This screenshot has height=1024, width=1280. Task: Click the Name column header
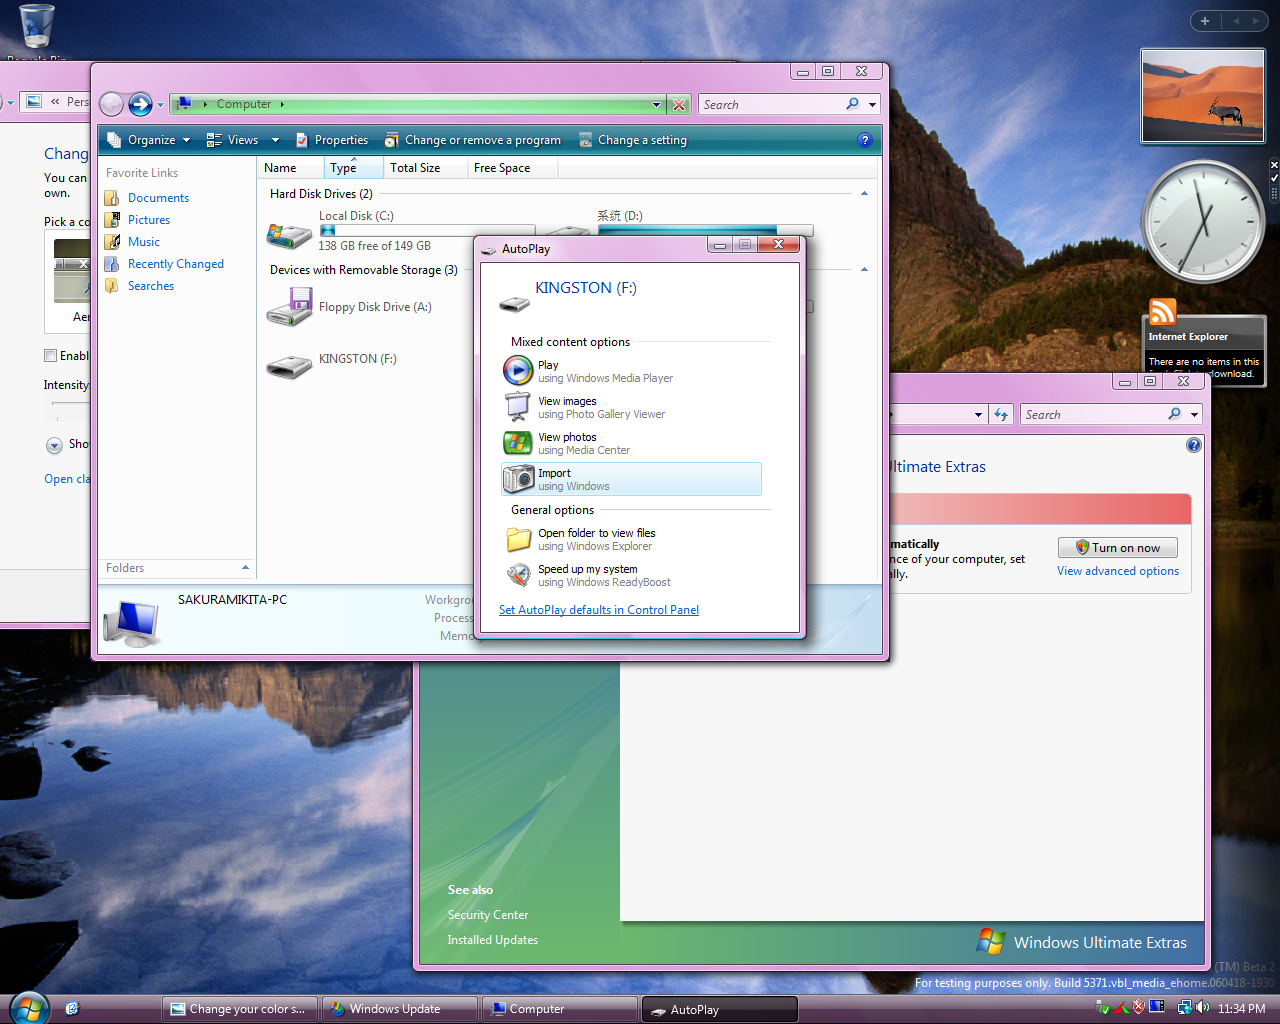coord(291,168)
